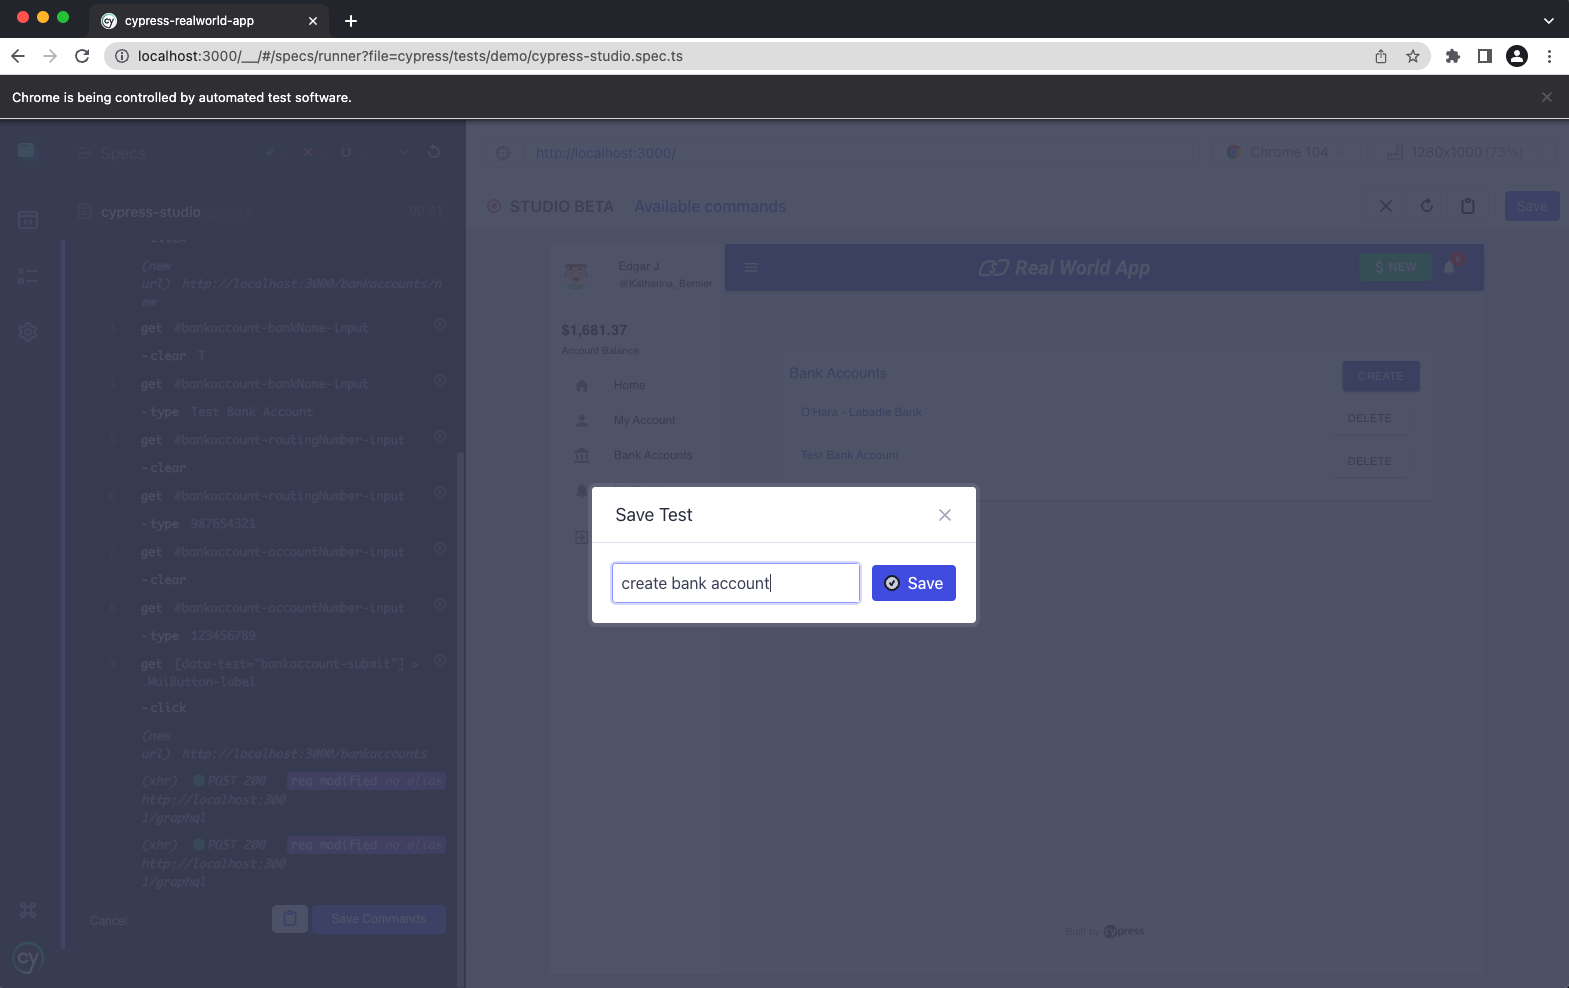
Task: Bookmark this page with the star icon
Action: (x=1413, y=56)
